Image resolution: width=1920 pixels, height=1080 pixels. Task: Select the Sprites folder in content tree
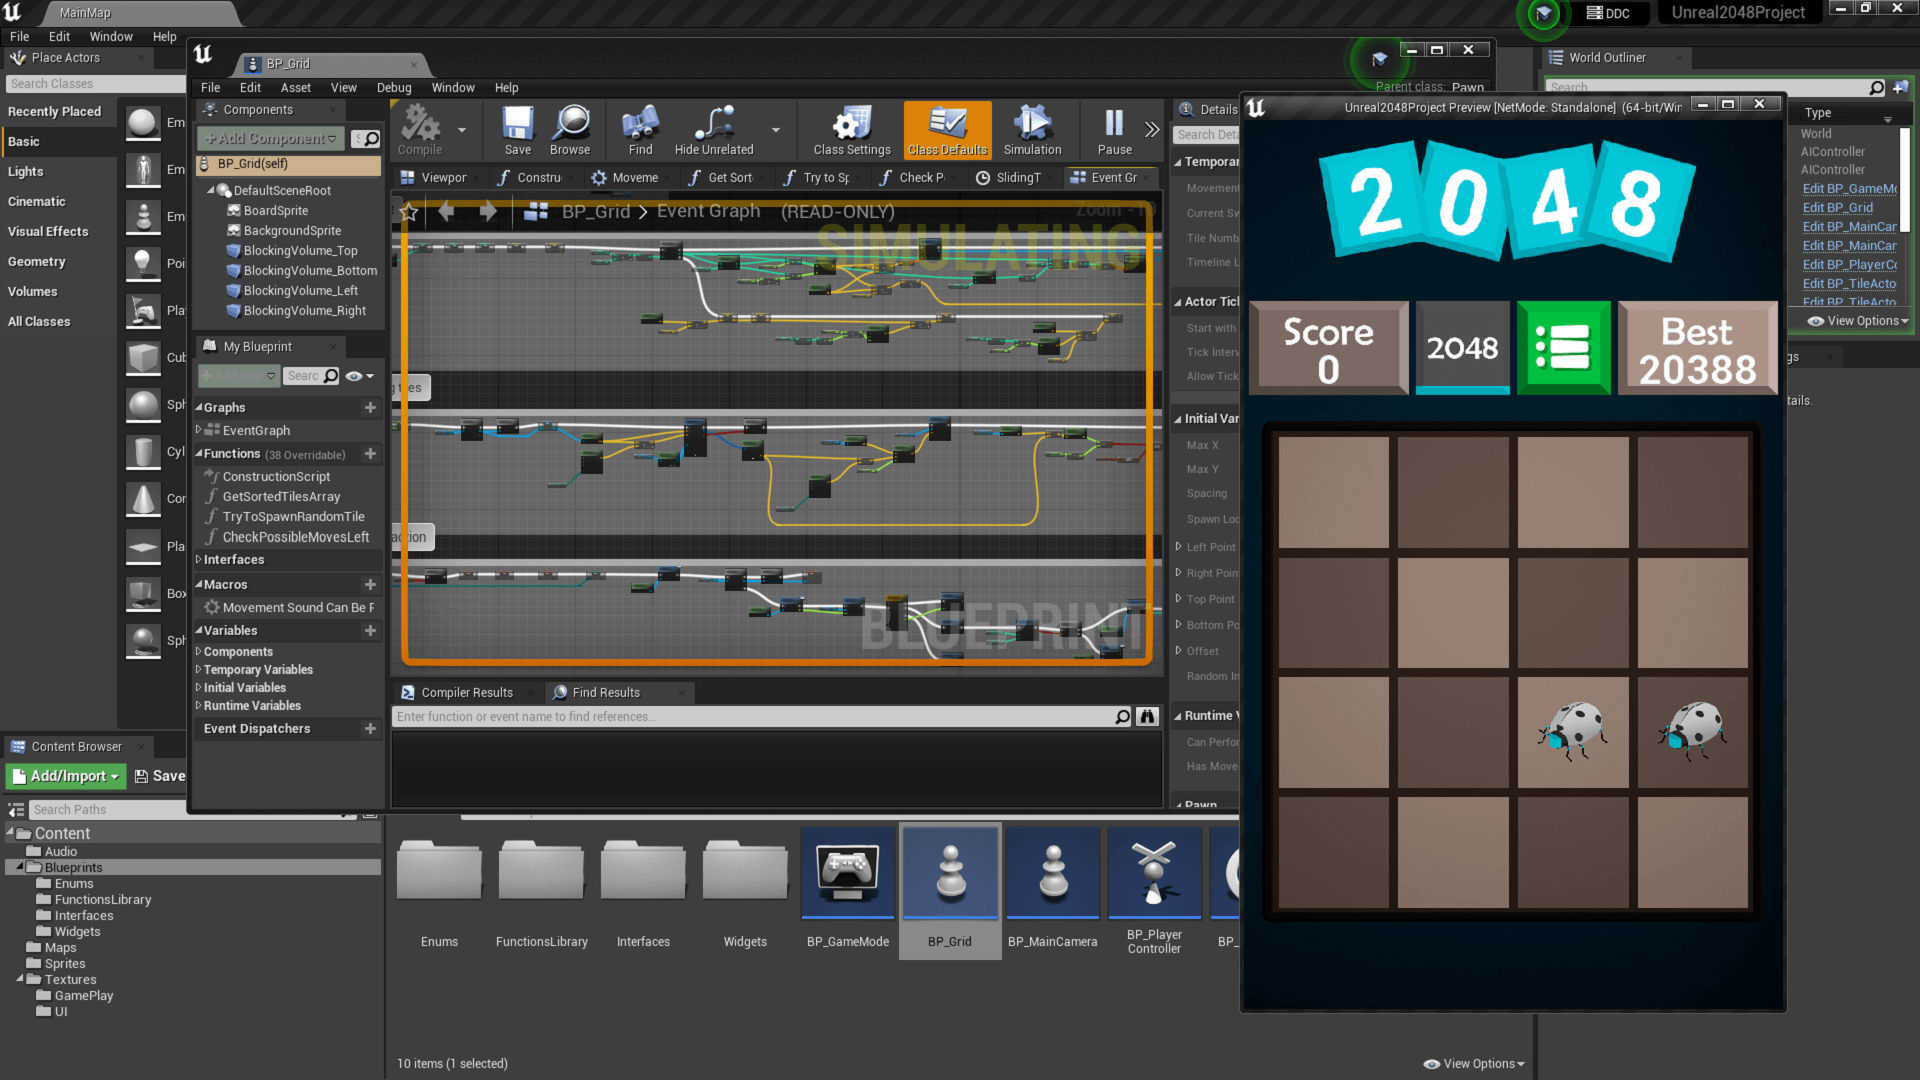(x=64, y=964)
